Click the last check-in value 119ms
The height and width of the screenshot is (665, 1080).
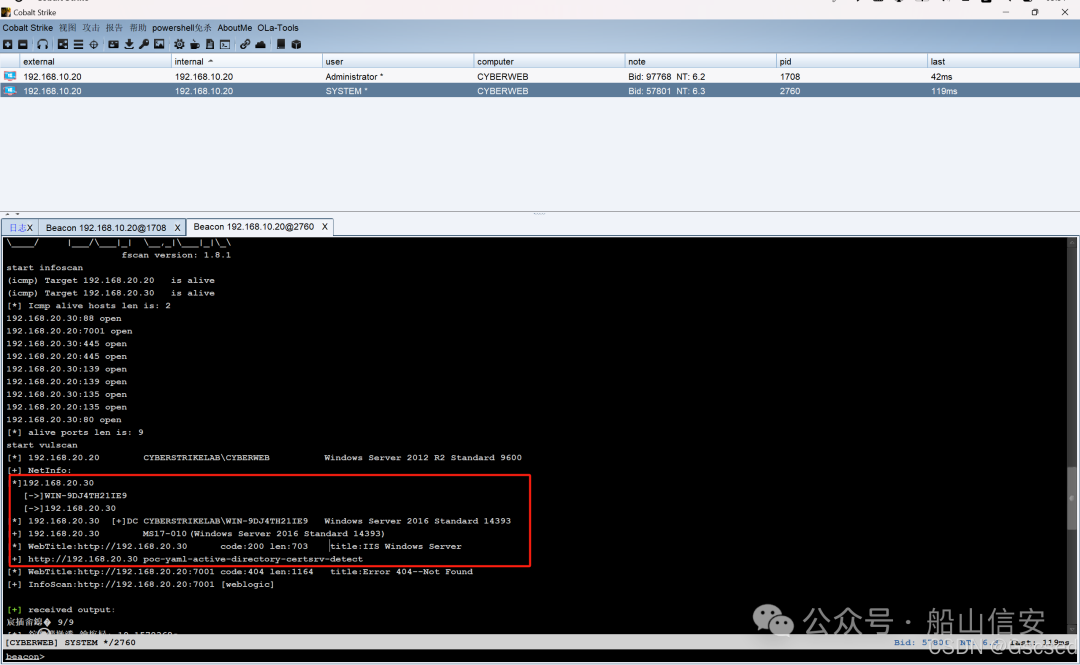944,91
